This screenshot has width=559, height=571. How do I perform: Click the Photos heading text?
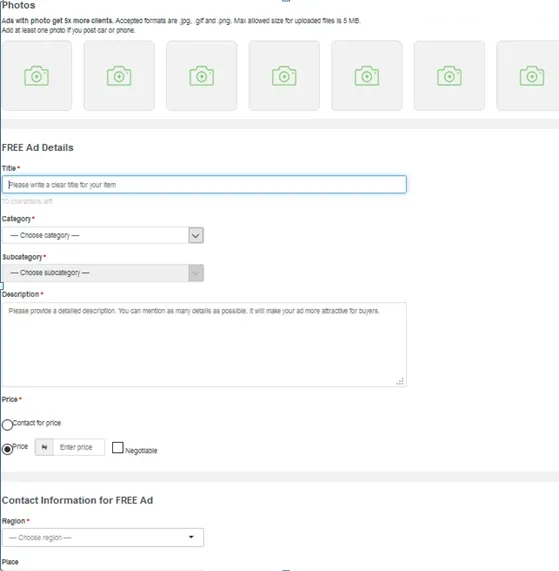click(x=19, y=5)
